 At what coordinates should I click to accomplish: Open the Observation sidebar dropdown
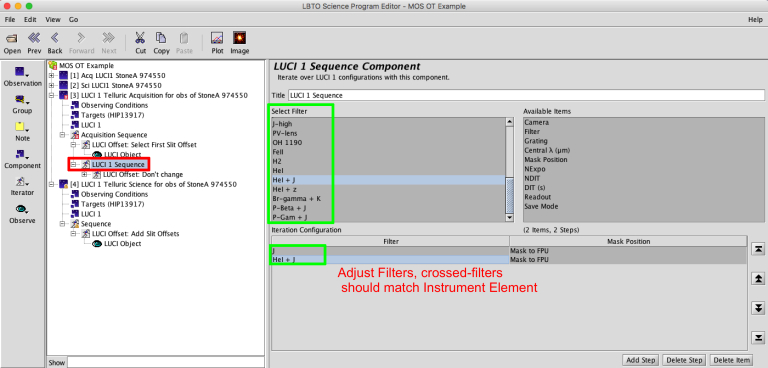[x=22, y=72]
